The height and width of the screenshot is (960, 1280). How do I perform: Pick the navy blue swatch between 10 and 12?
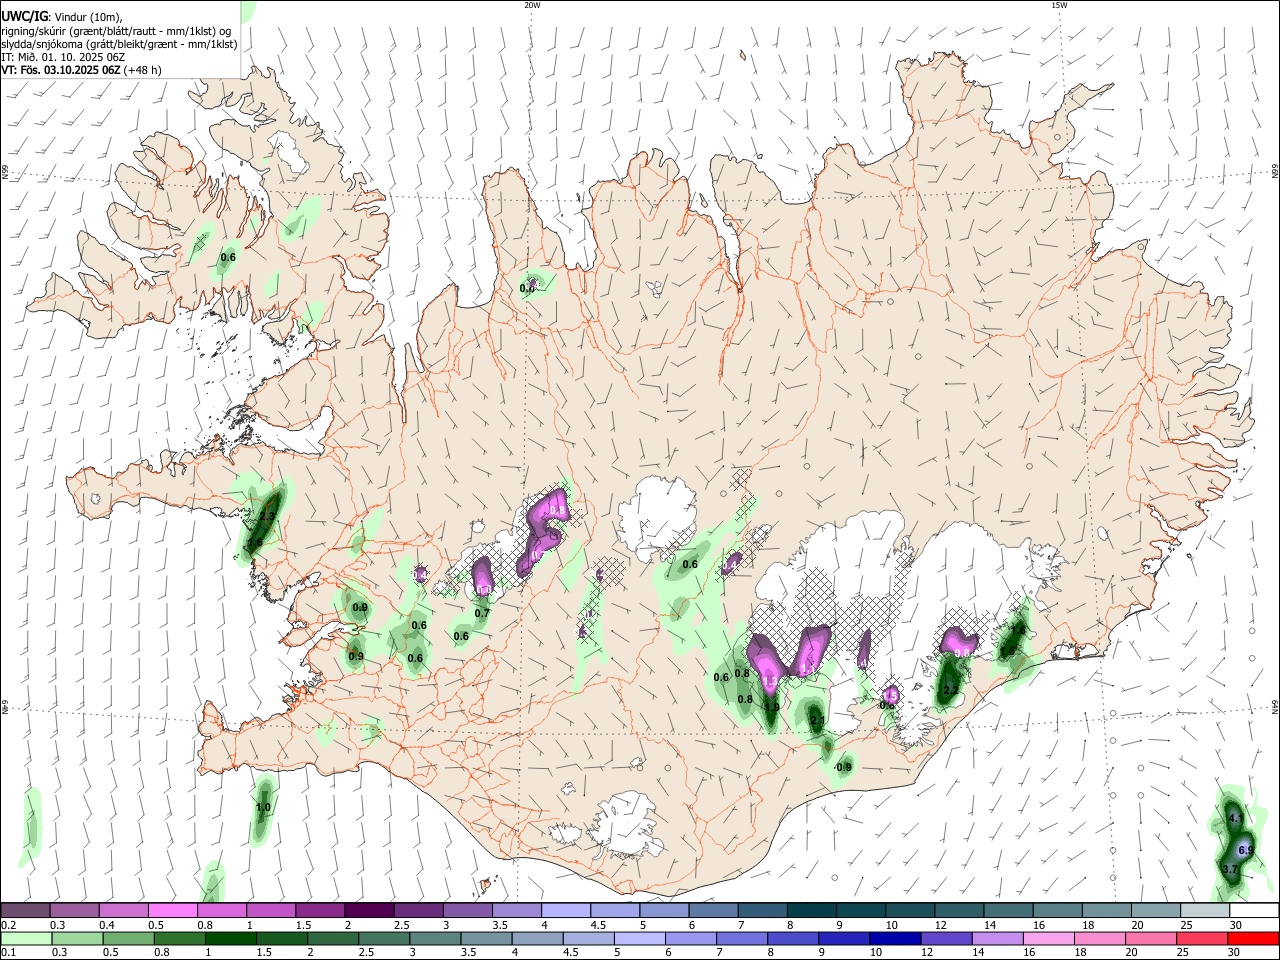[894, 938]
